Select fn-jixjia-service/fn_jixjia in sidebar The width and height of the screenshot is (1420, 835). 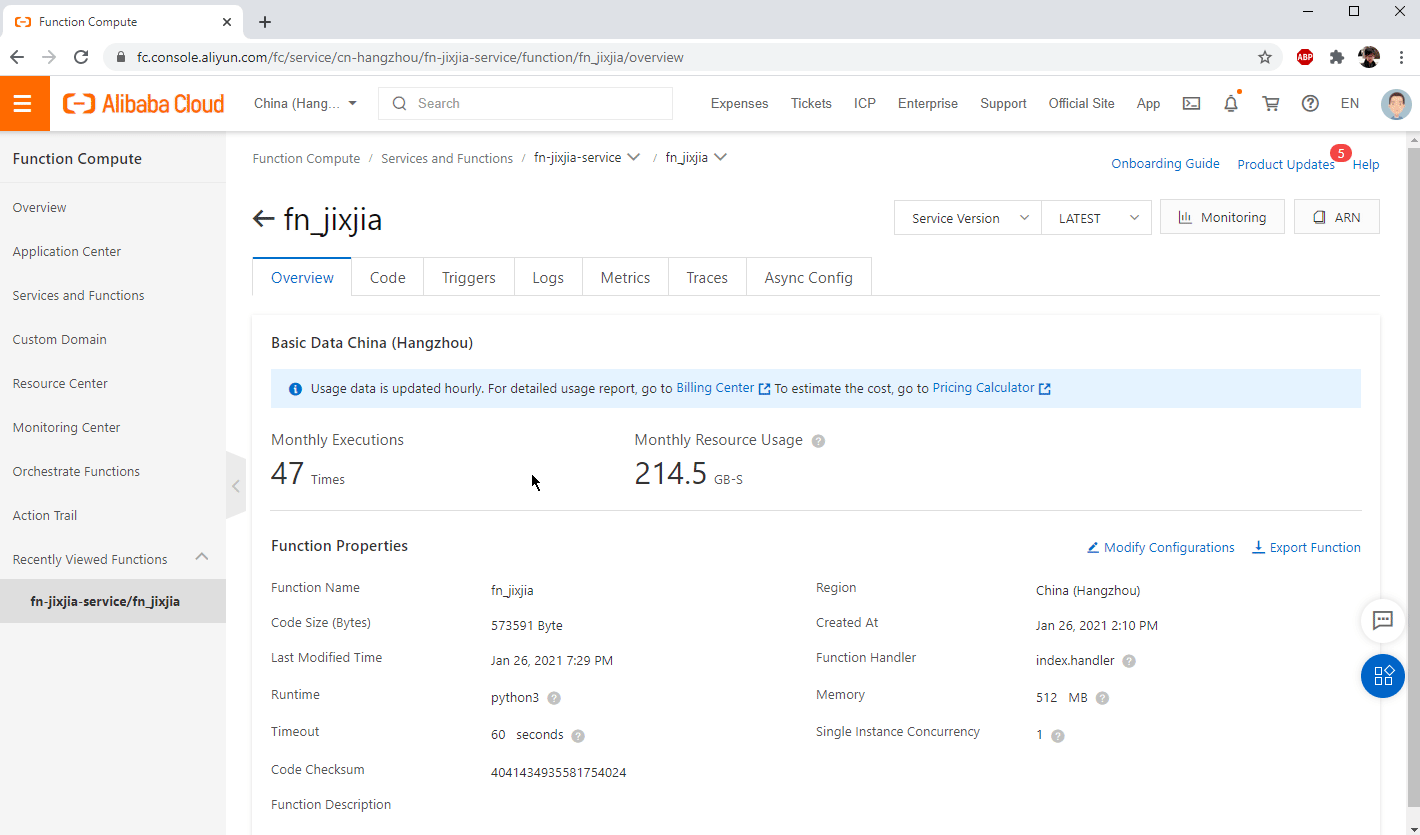click(113, 601)
